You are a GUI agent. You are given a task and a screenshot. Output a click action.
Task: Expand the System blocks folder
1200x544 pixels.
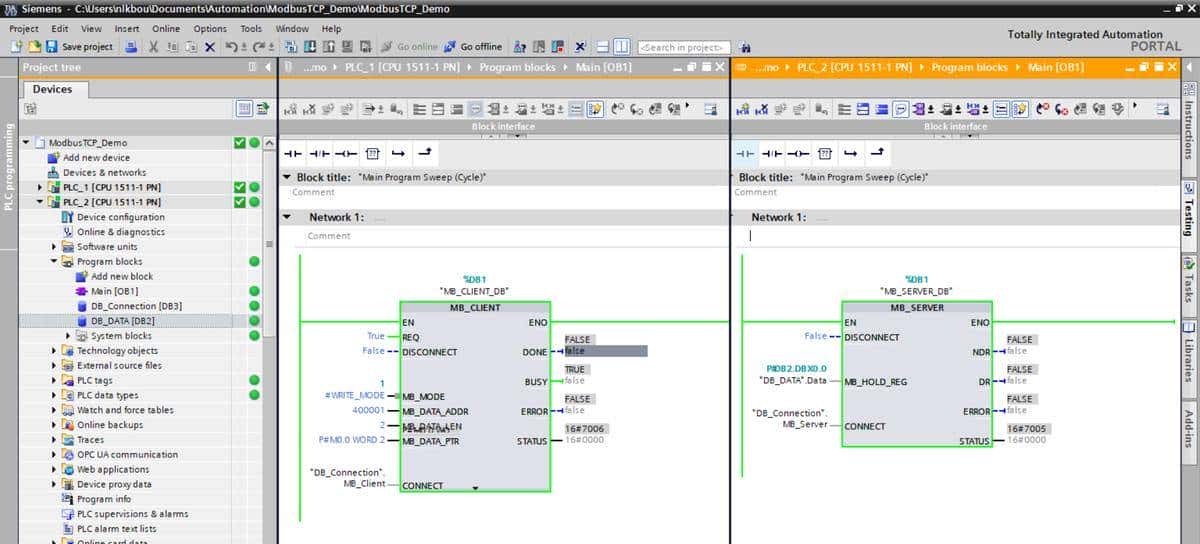click(69, 336)
